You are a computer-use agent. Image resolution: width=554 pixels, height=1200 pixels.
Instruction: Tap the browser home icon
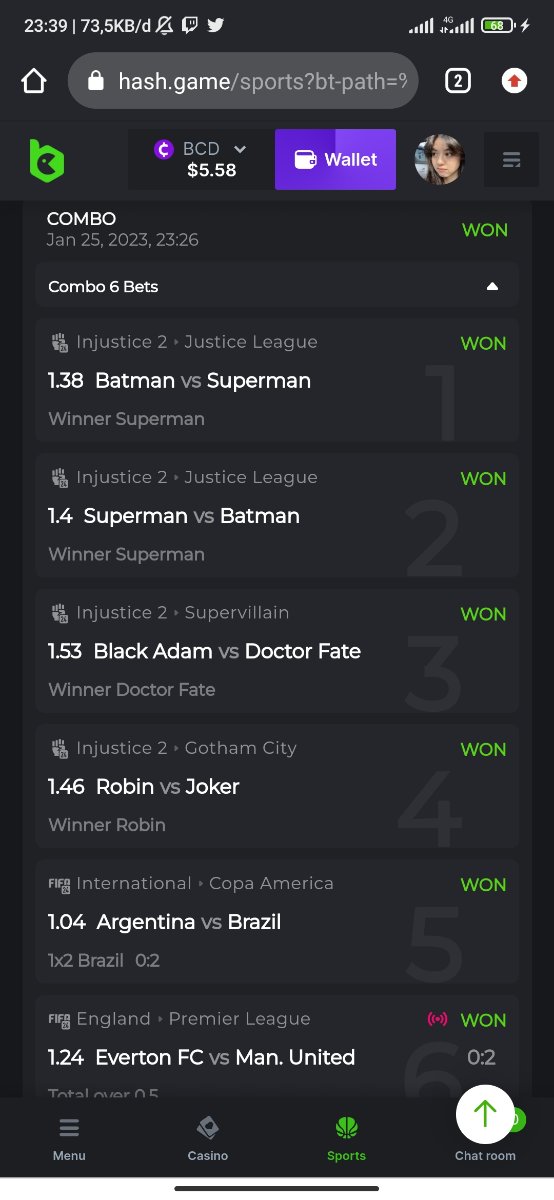point(34,81)
